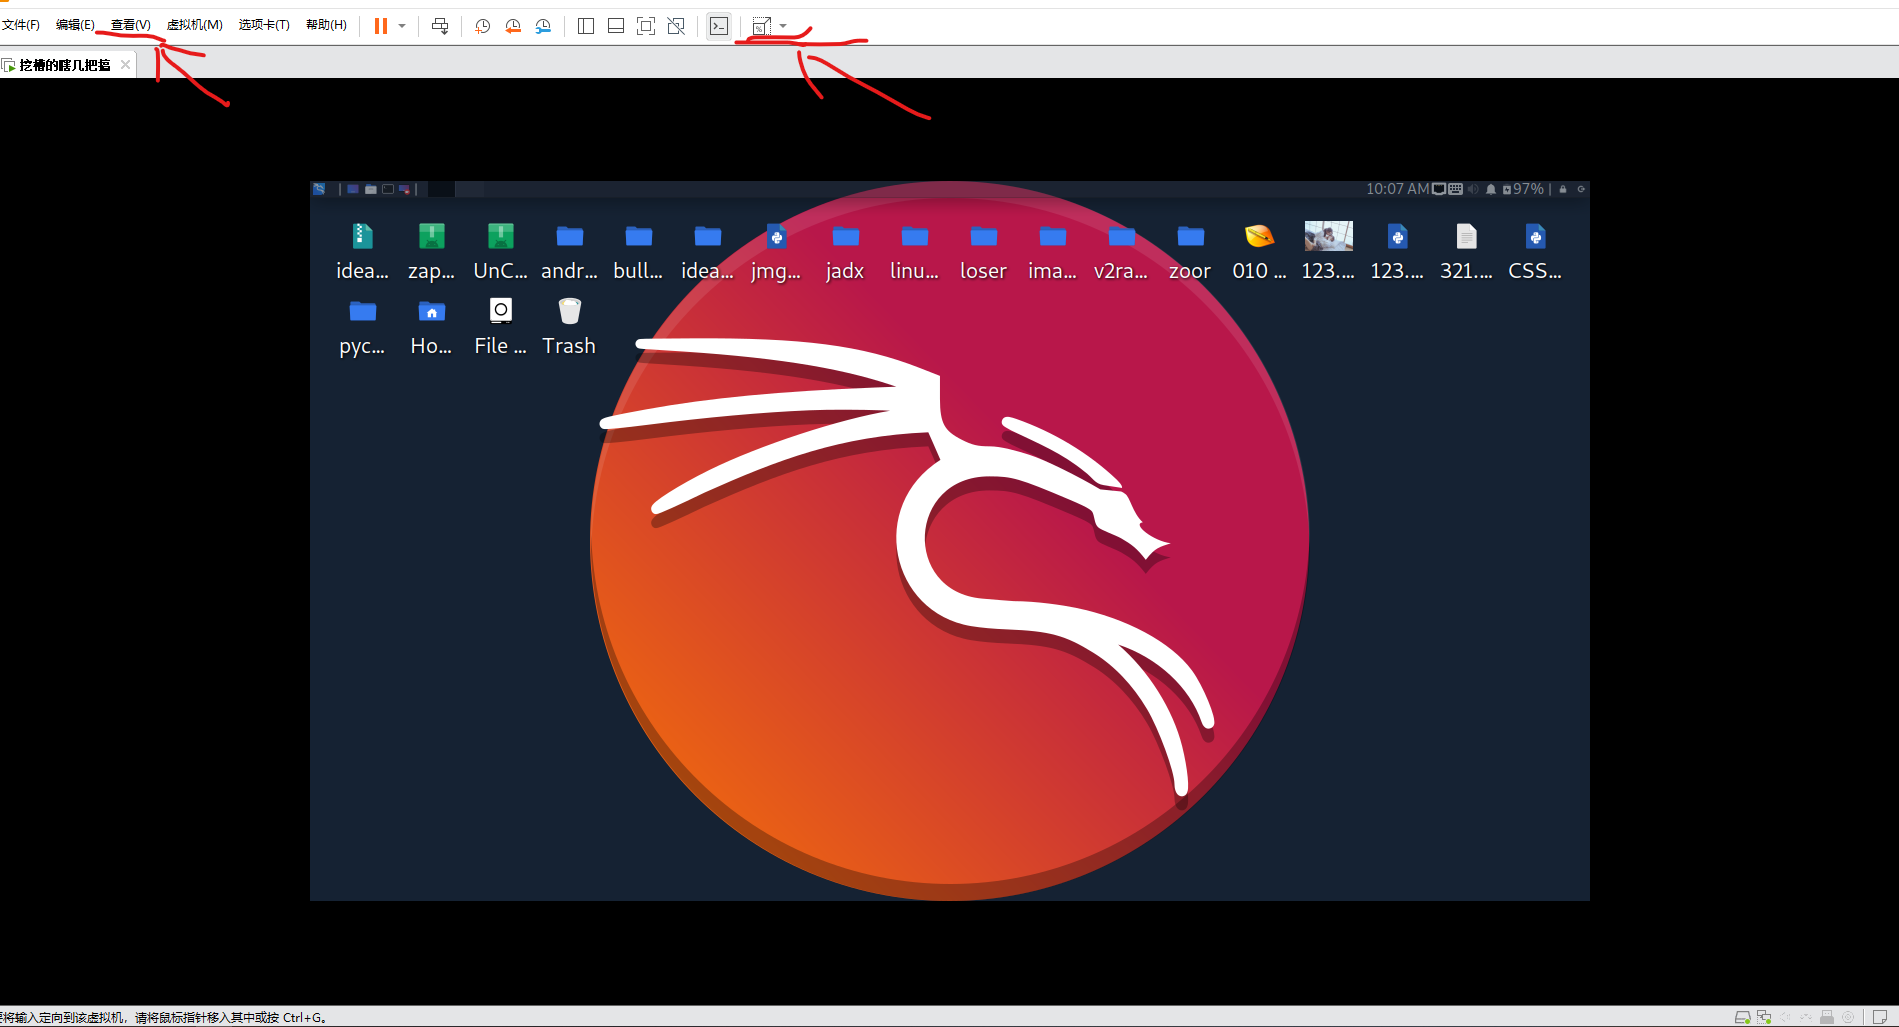Toggle the library sidebar panel view
The height and width of the screenshot is (1027, 1899).
pyautogui.click(x=586, y=26)
